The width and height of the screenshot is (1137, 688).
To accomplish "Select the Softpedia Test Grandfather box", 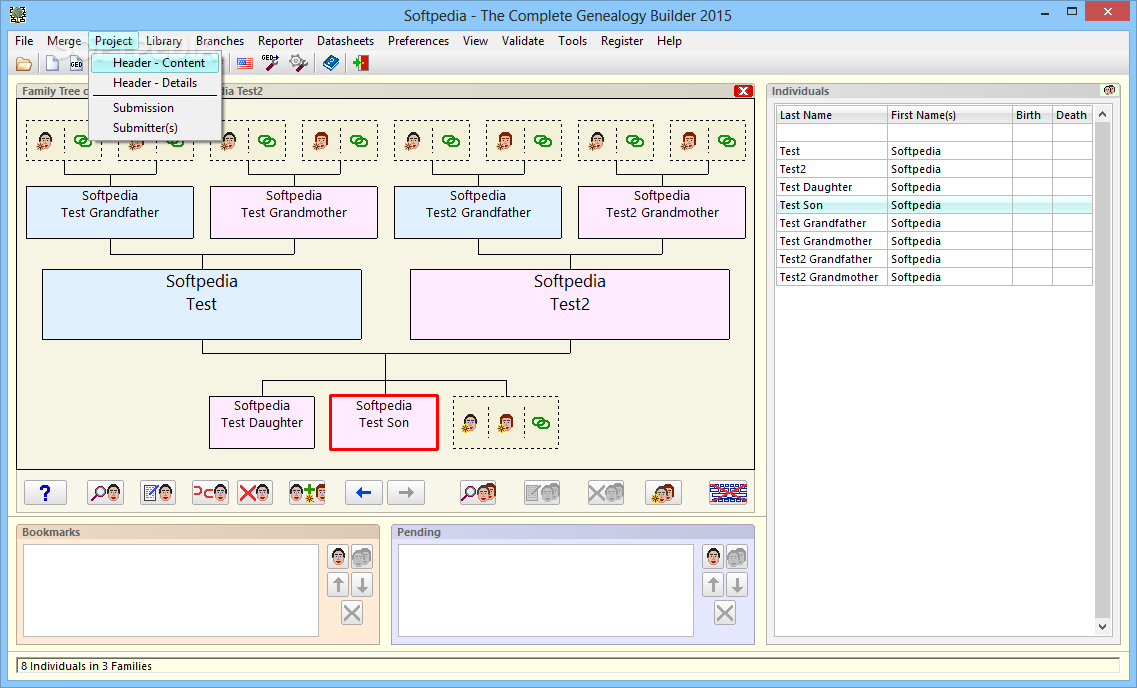I will (110, 212).
